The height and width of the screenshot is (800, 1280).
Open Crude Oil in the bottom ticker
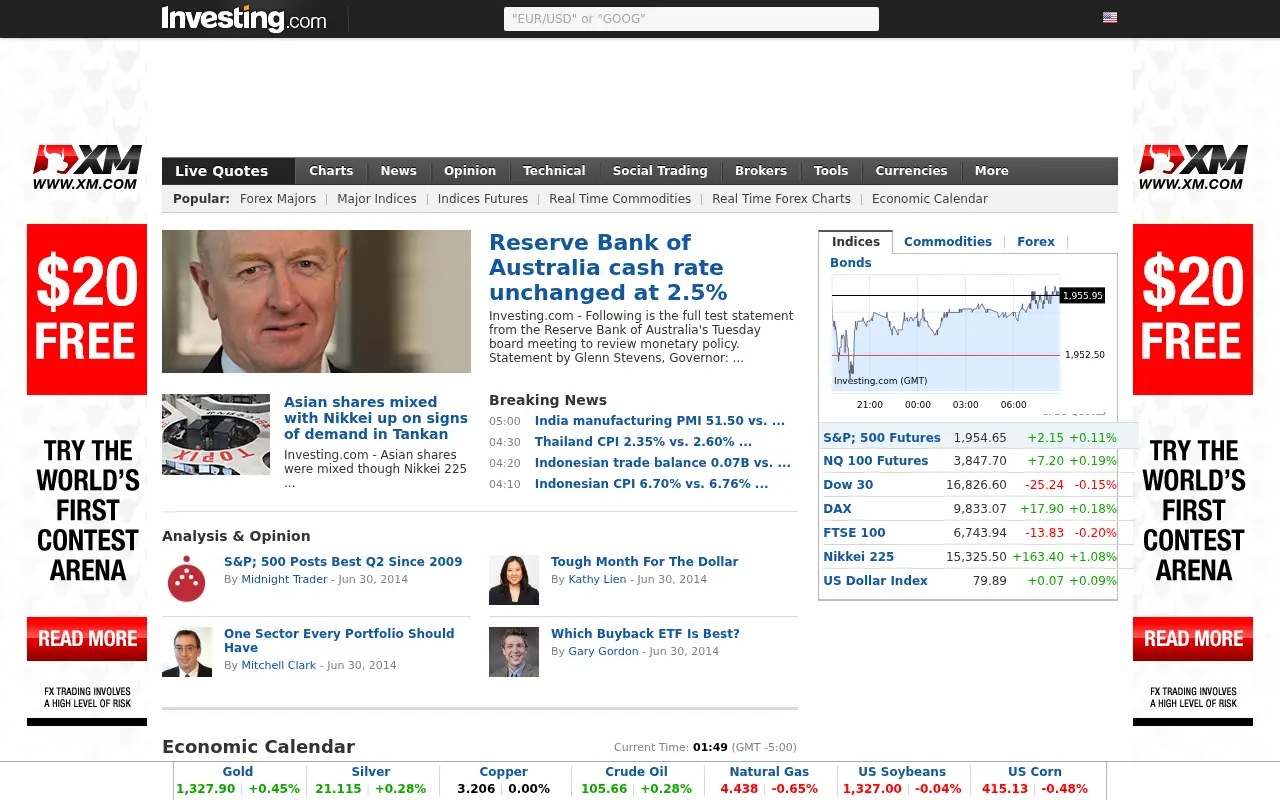coord(636,772)
